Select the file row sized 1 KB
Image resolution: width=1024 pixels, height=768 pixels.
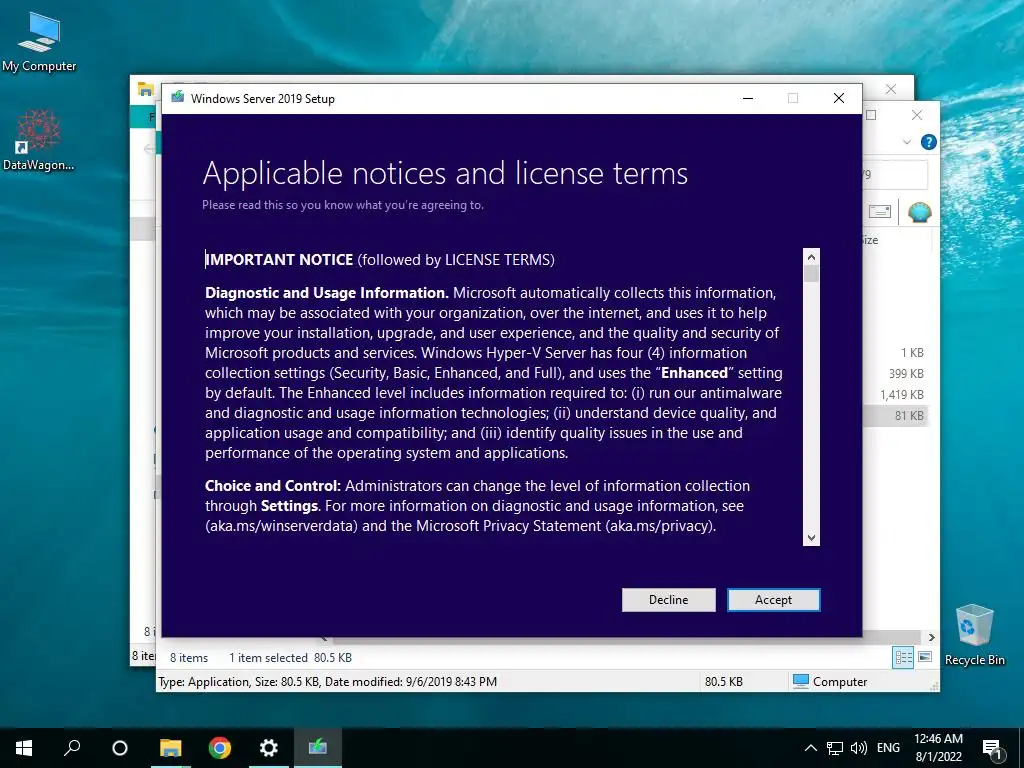[895, 353]
